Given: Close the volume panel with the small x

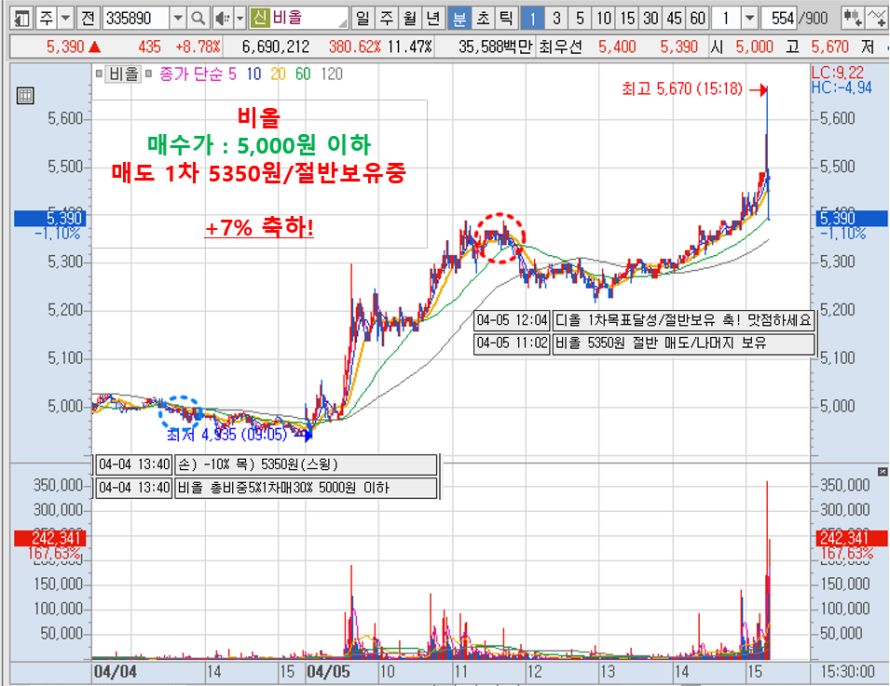Looking at the screenshot, I should tap(880, 470).
